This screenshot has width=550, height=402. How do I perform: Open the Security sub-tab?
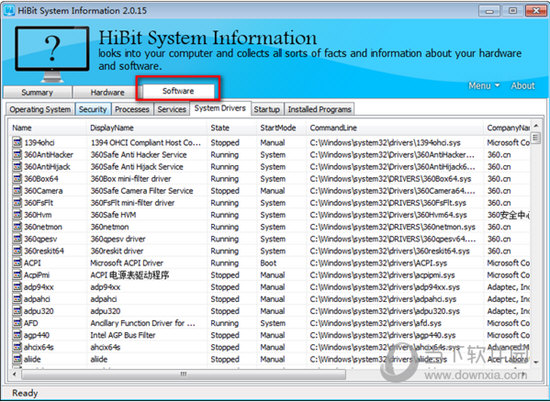(x=93, y=109)
